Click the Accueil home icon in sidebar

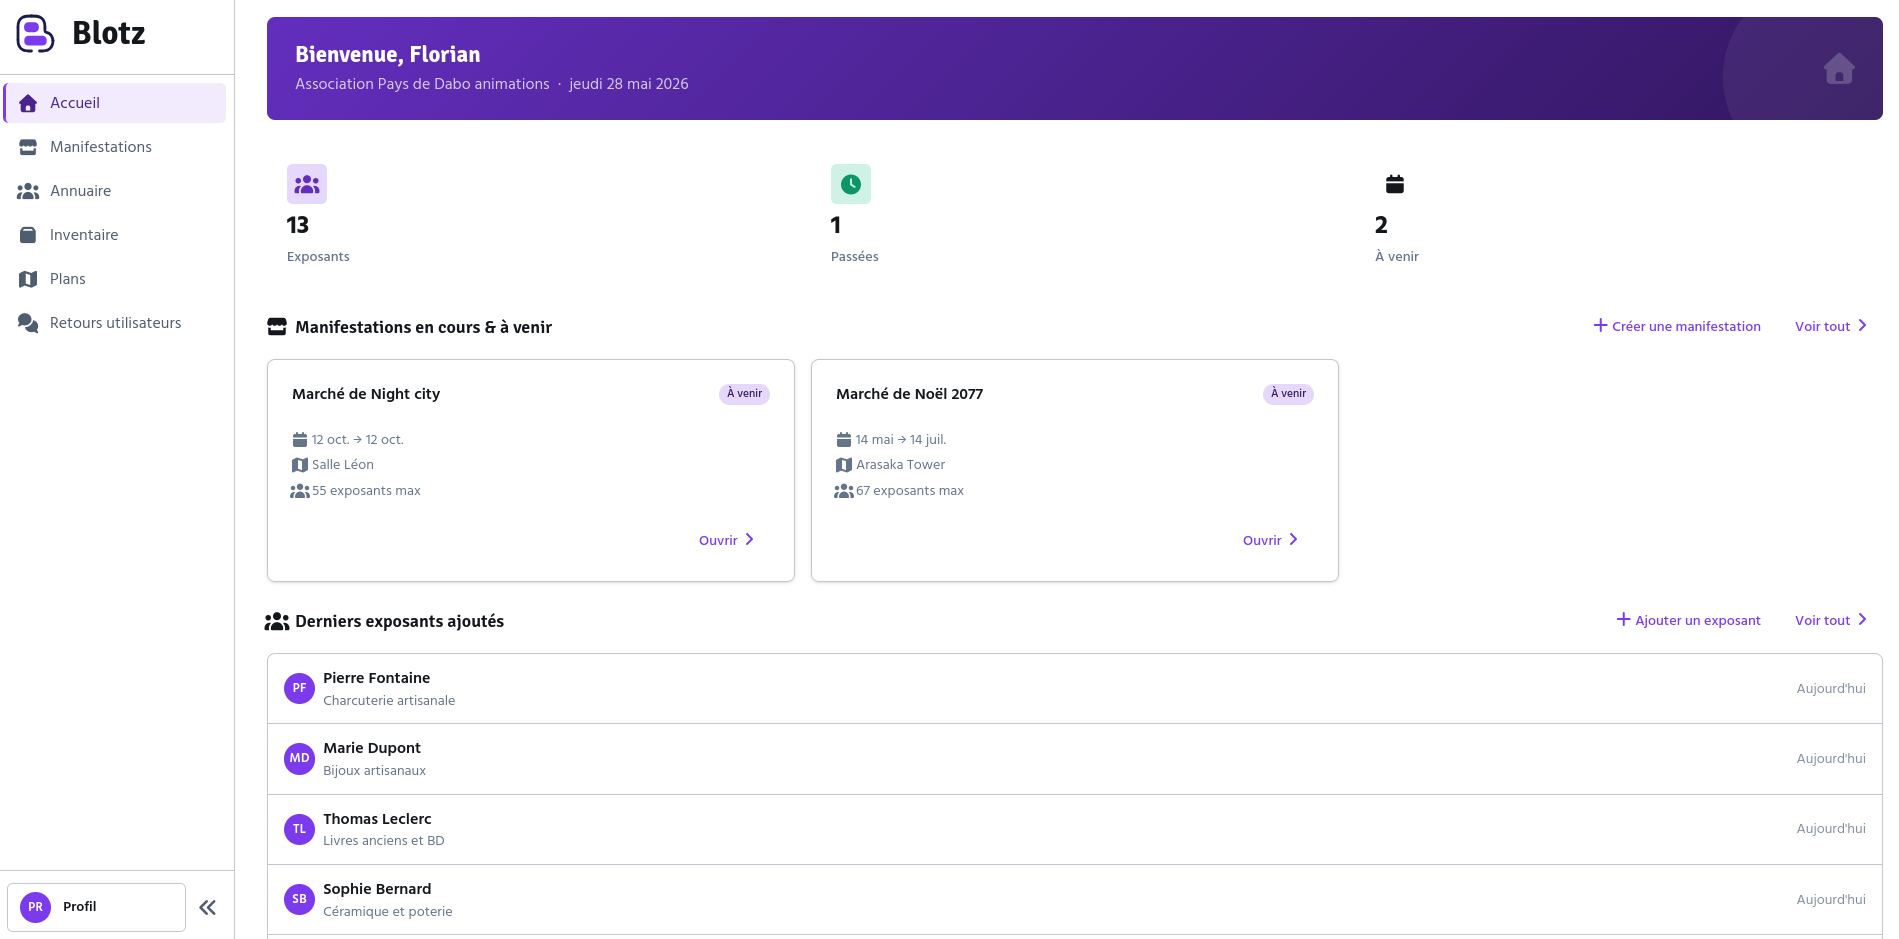[x=28, y=103]
